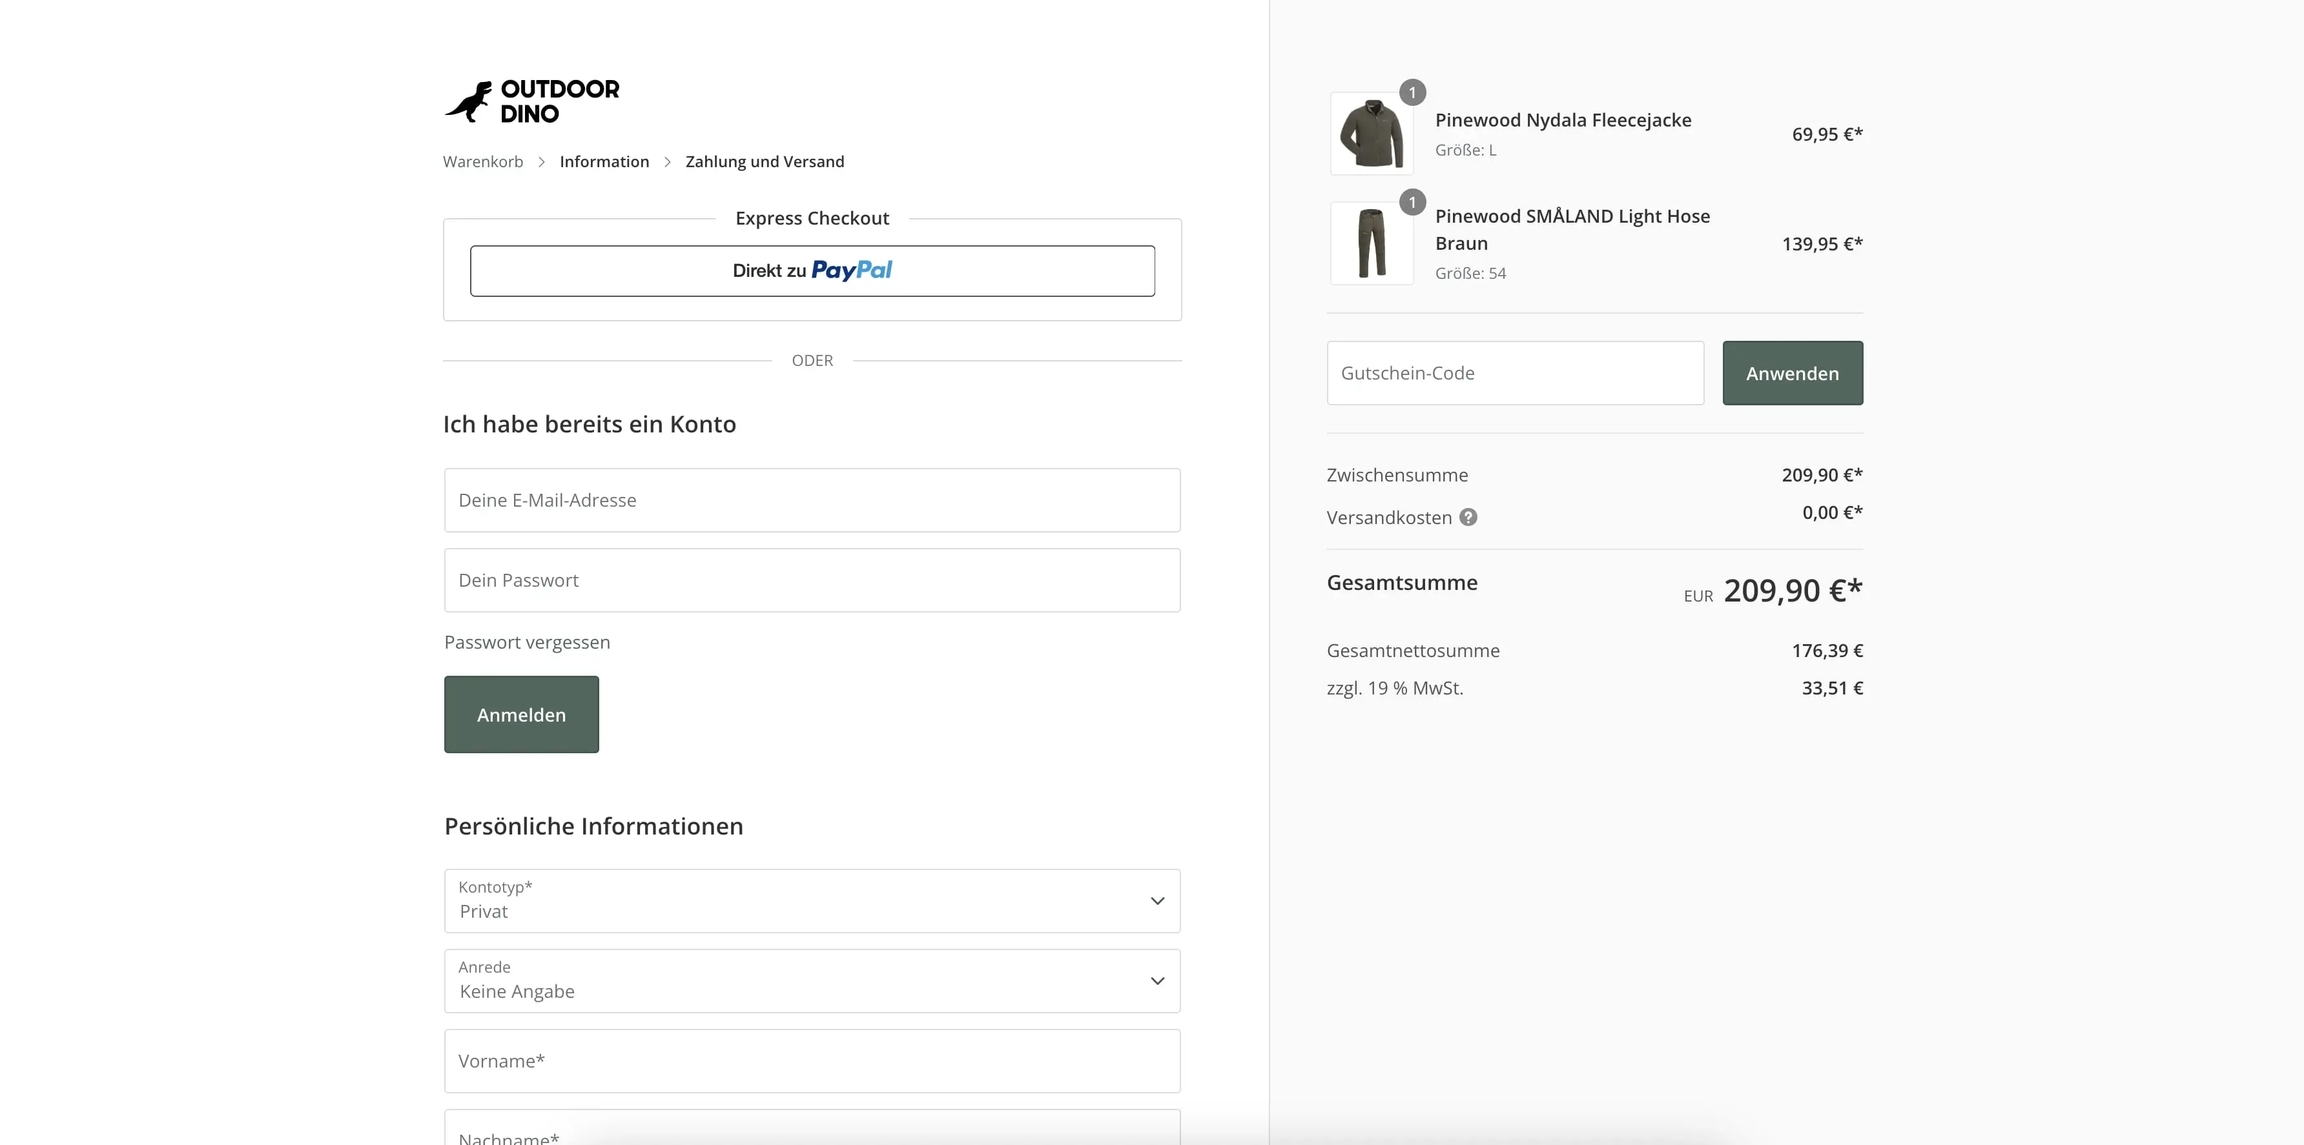
Task: Open the Kontotyp dropdown
Action: (811, 901)
